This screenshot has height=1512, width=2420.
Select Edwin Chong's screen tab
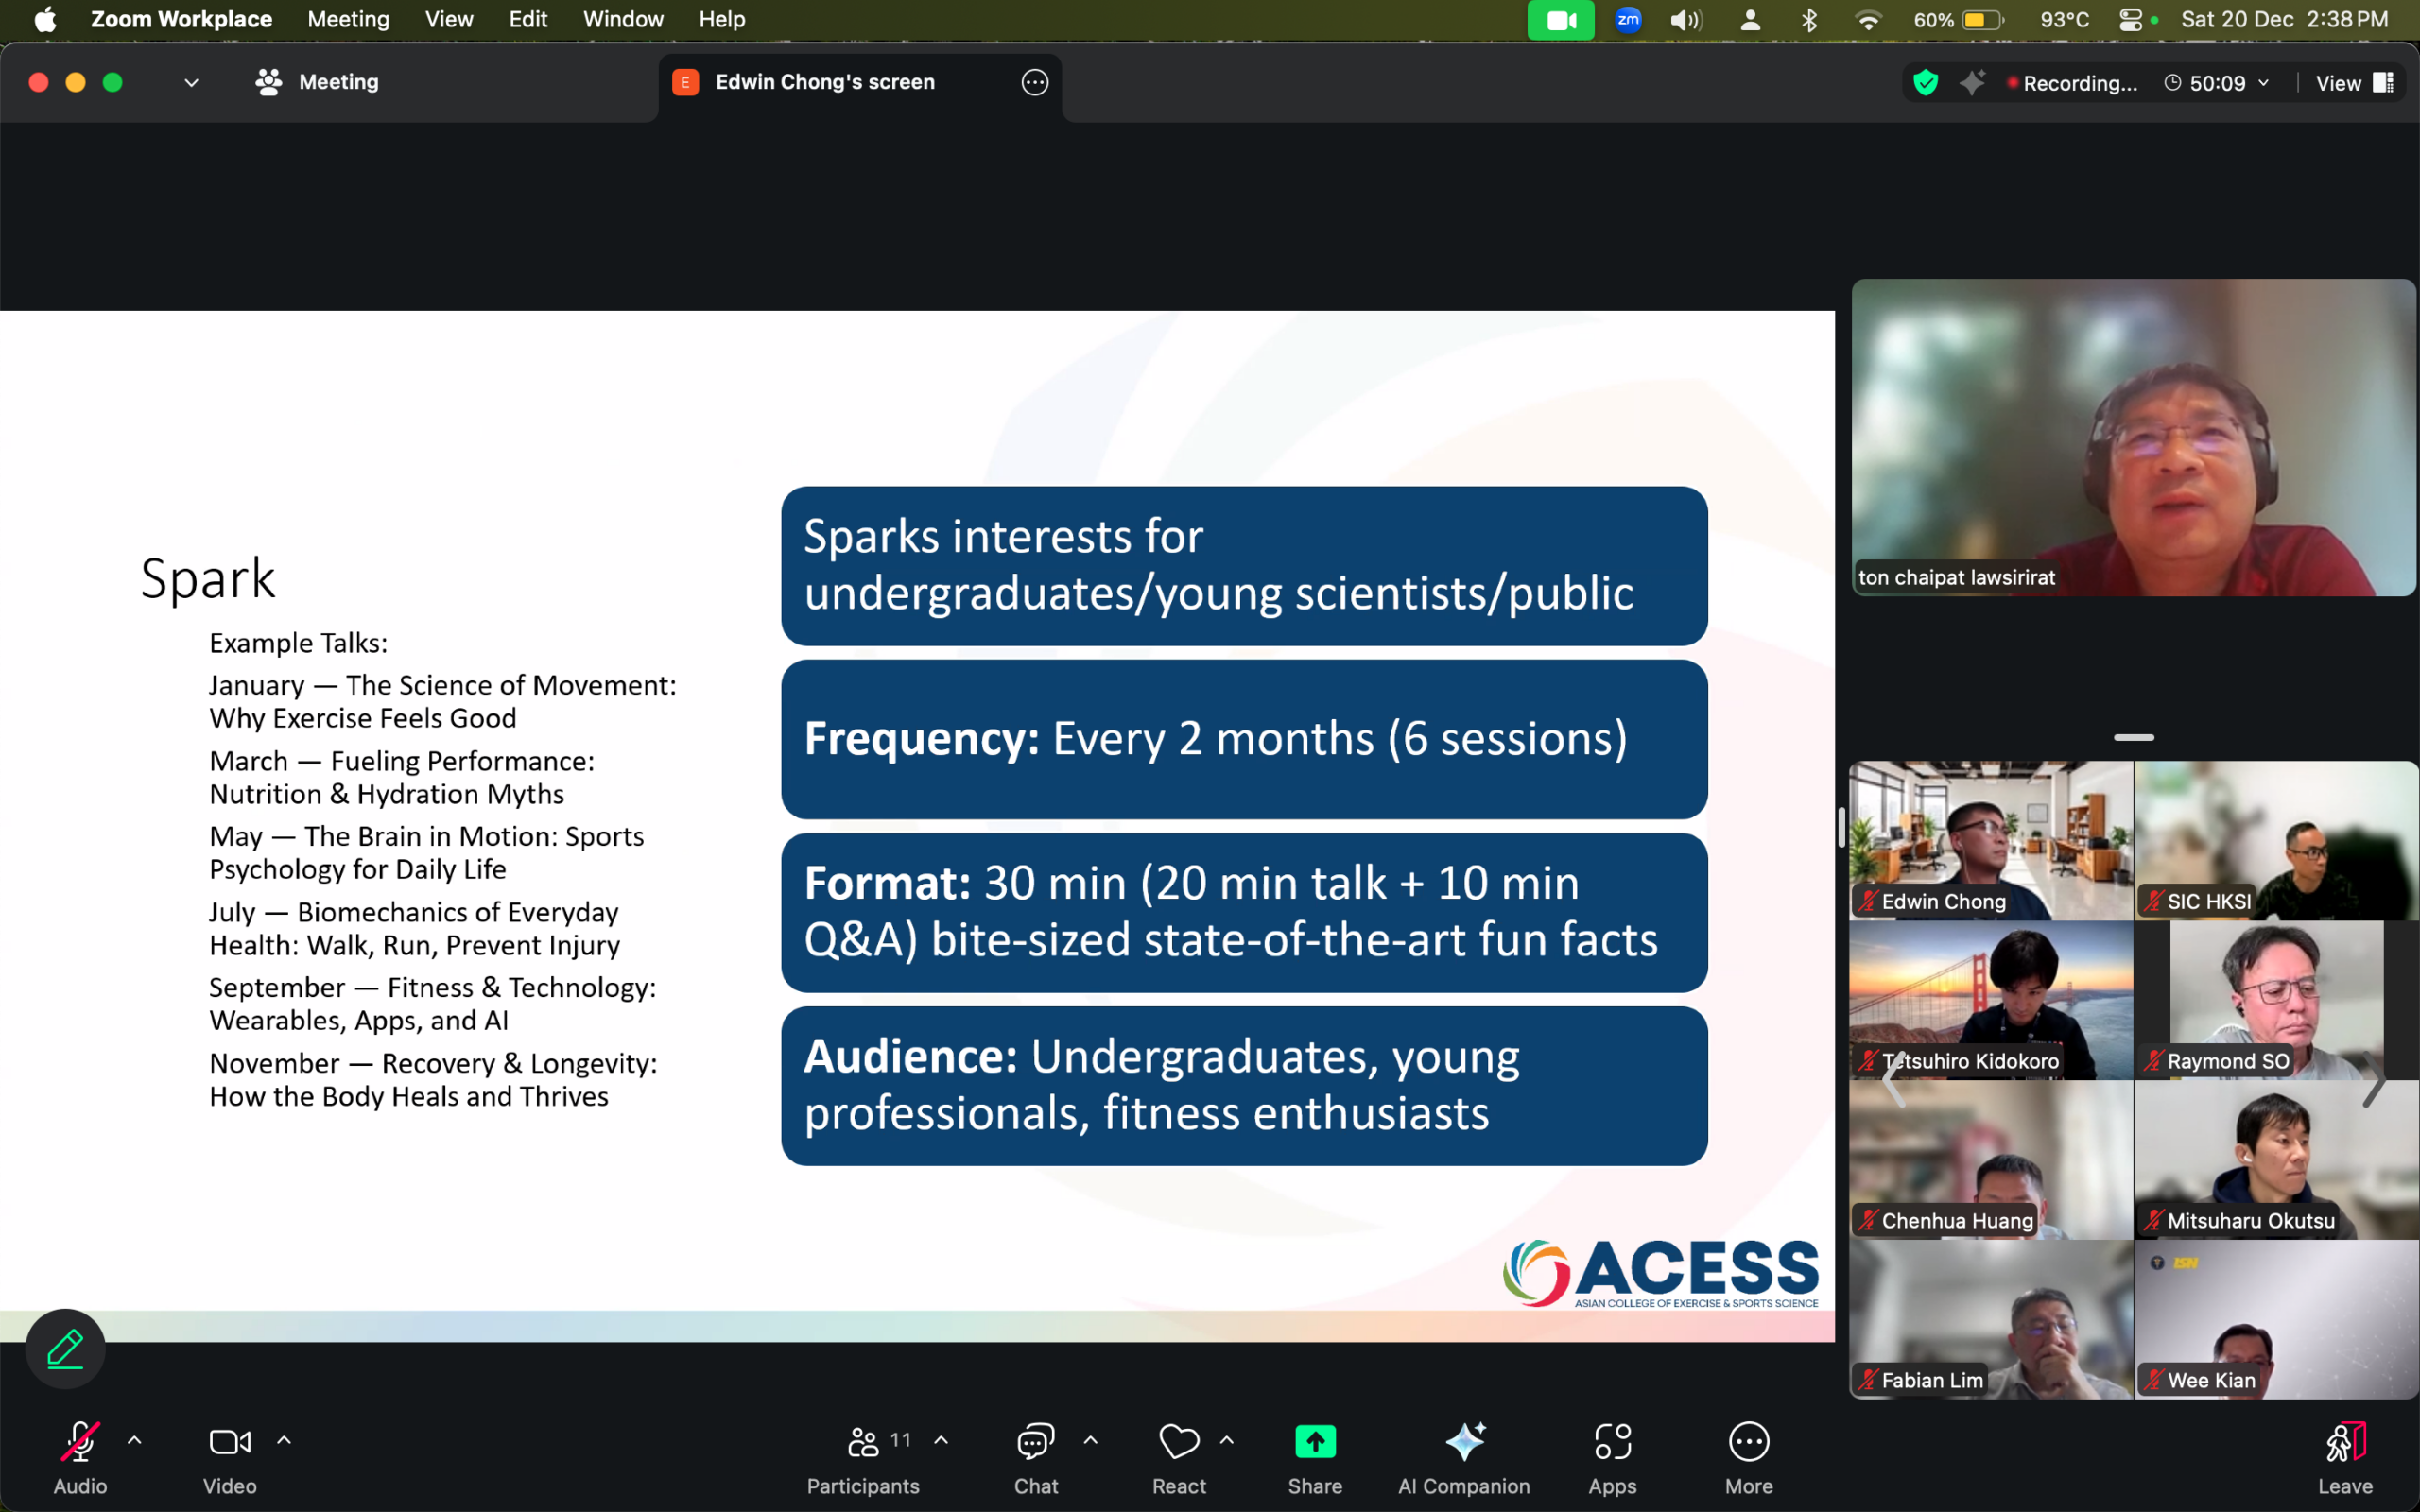click(x=825, y=82)
